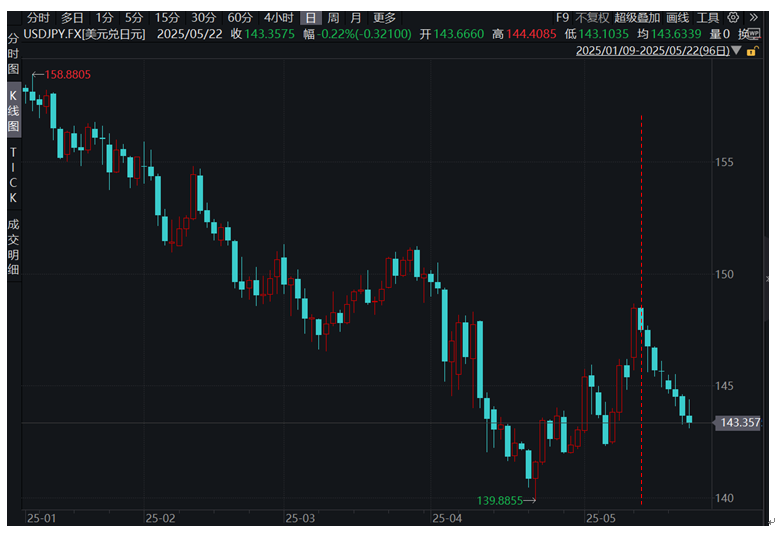Screen dimensions: 776x536
Task: Click the F9 button
Action: (562, 18)
